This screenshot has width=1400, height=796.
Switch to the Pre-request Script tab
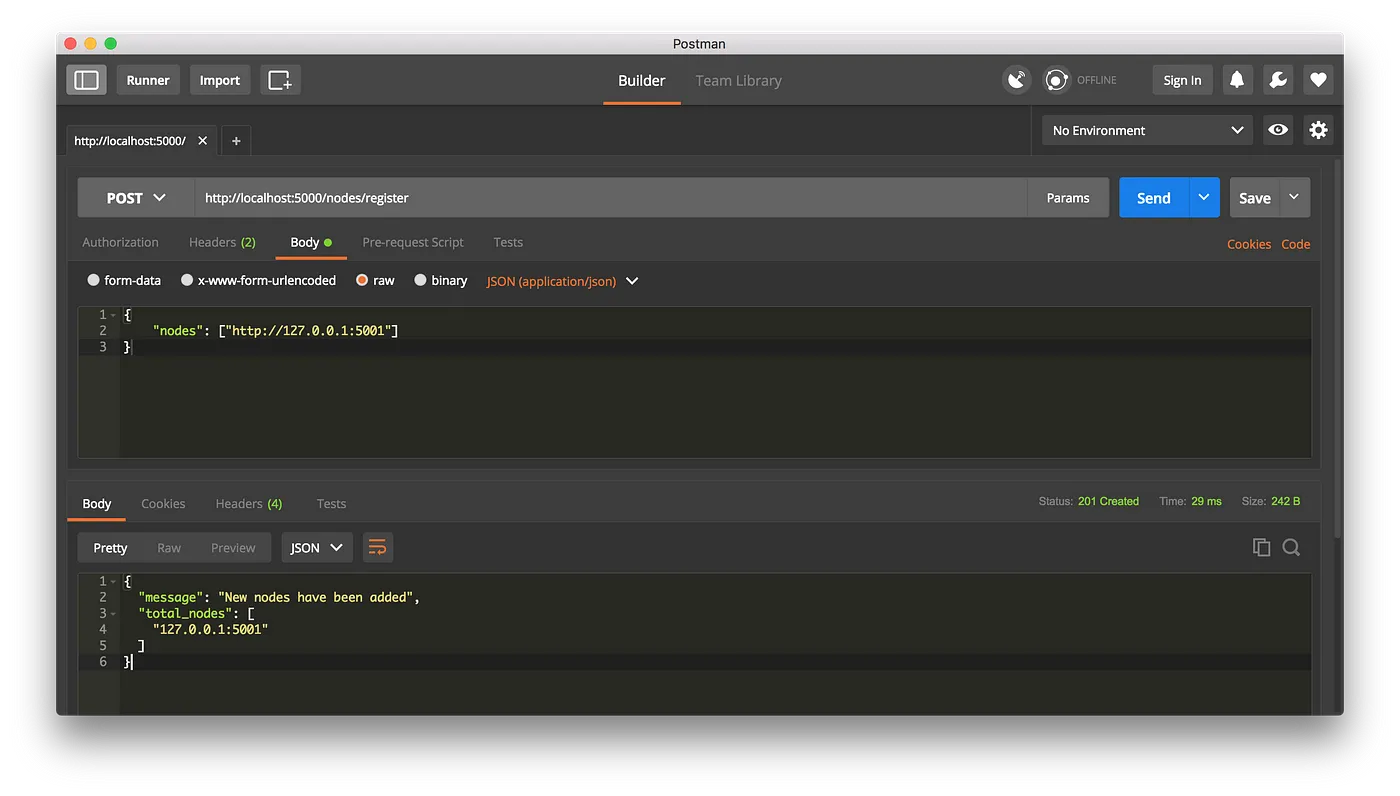413,242
